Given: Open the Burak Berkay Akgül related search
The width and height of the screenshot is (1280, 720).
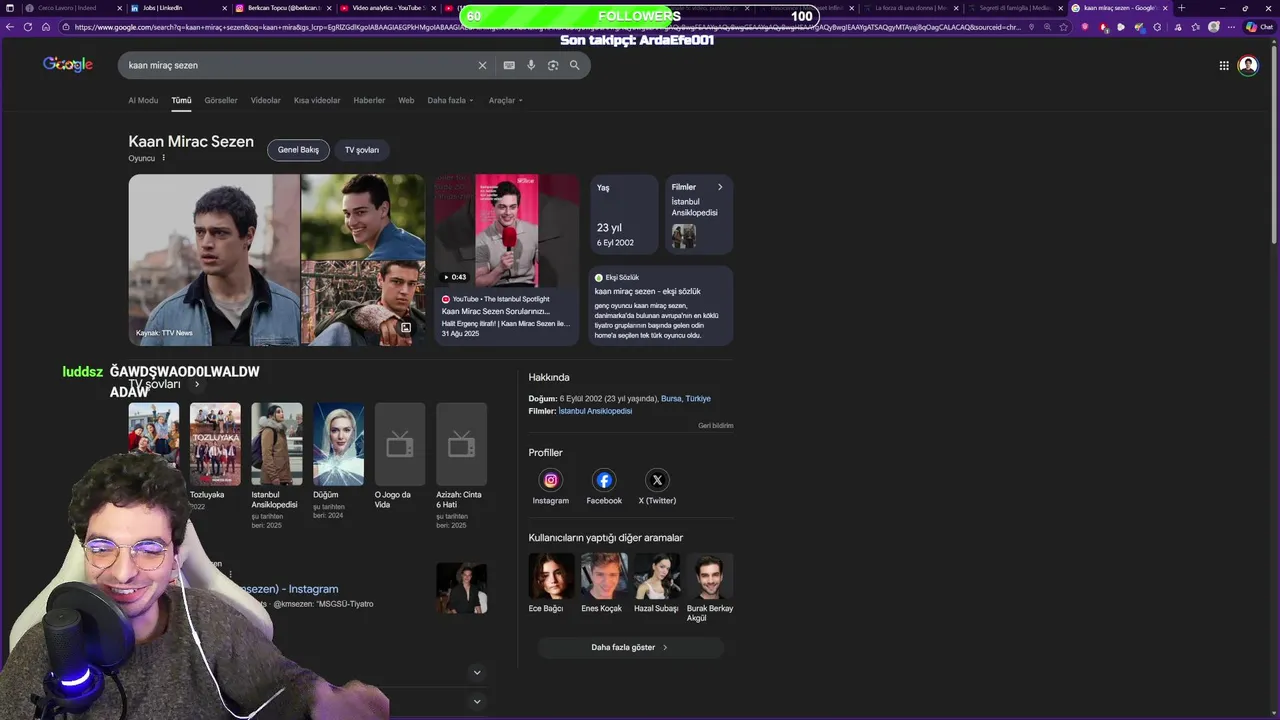Looking at the screenshot, I should [710, 588].
